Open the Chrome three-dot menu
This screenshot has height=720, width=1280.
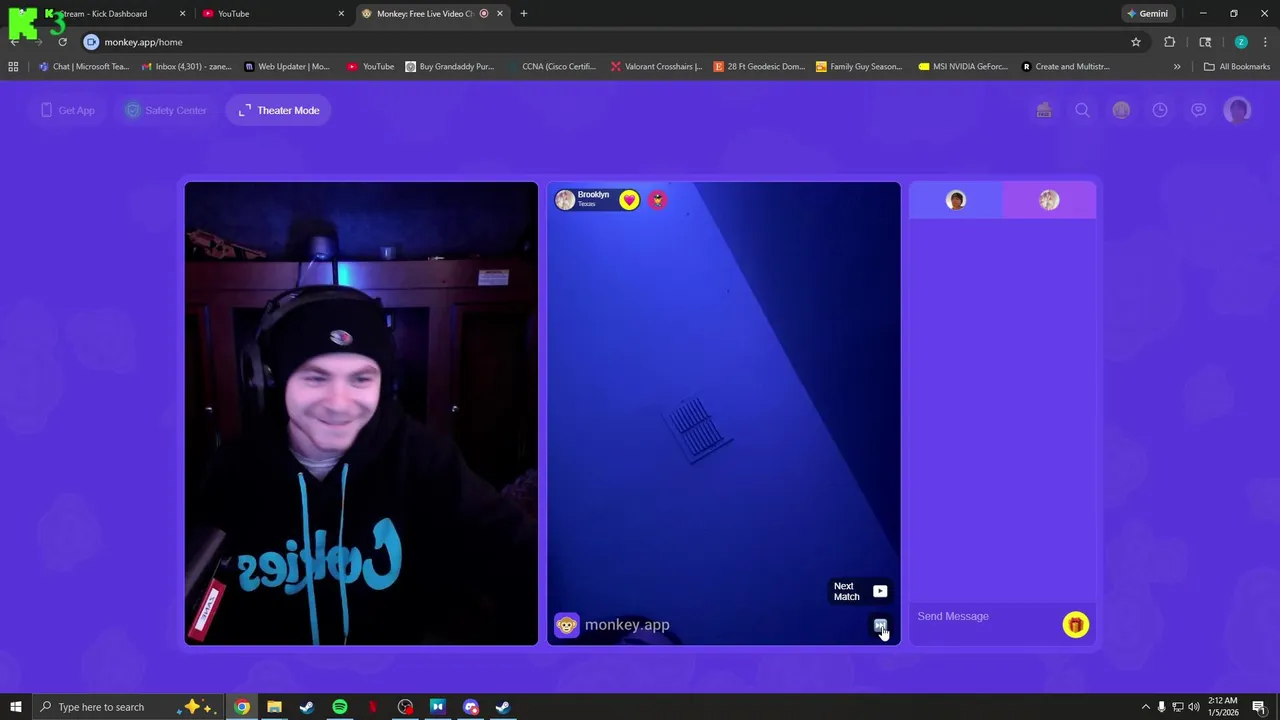pyautogui.click(x=1265, y=42)
